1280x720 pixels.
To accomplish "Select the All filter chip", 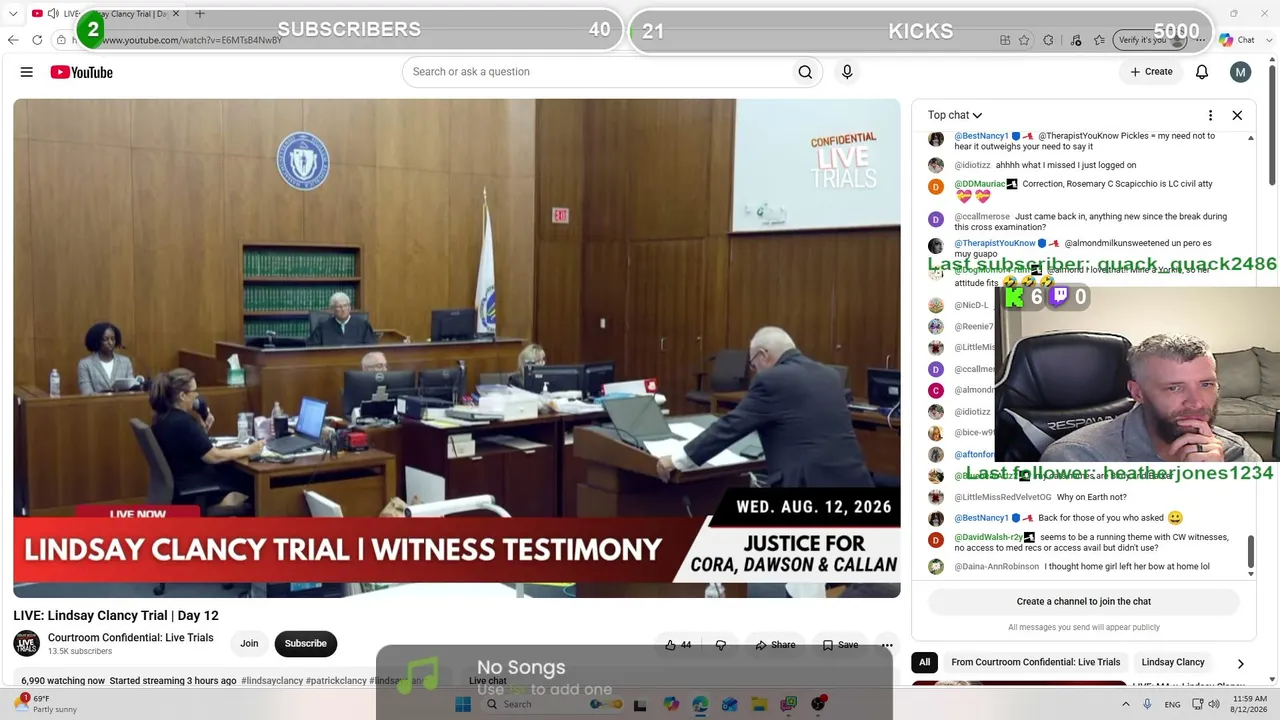I will 924,662.
